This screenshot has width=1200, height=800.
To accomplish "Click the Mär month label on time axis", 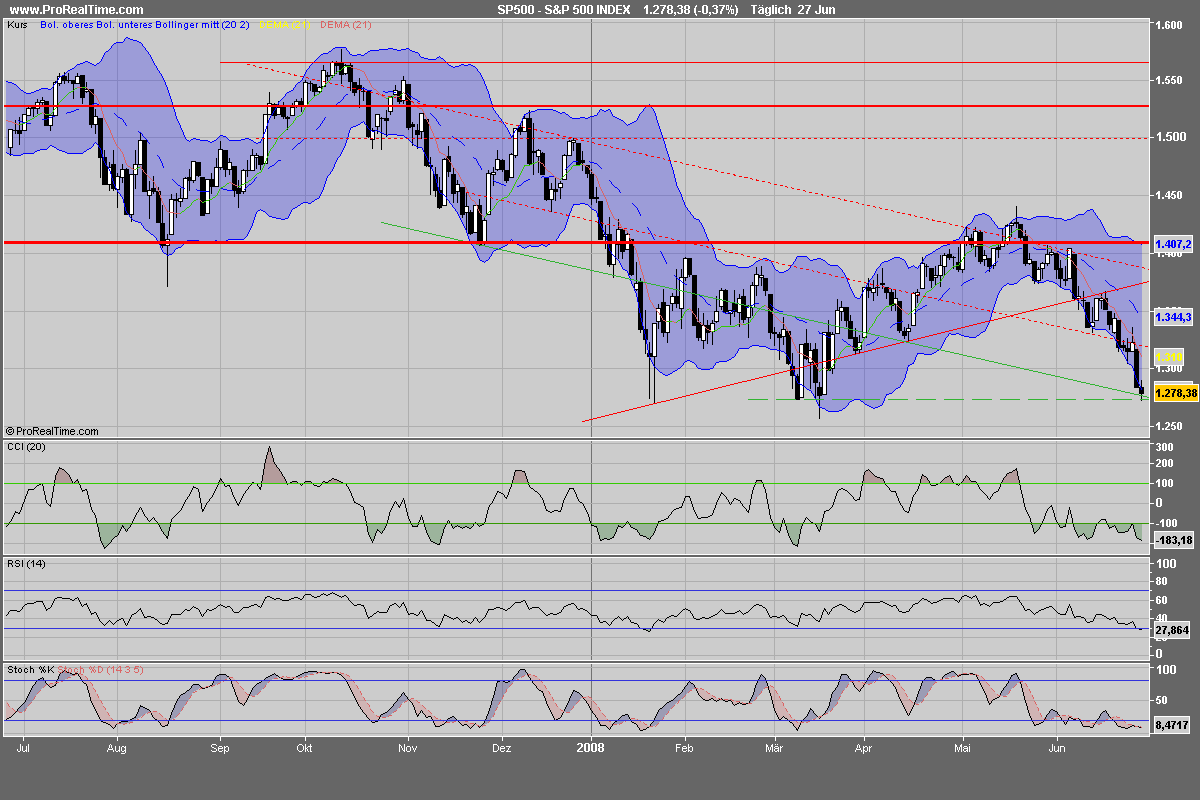I will tap(775, 746).
